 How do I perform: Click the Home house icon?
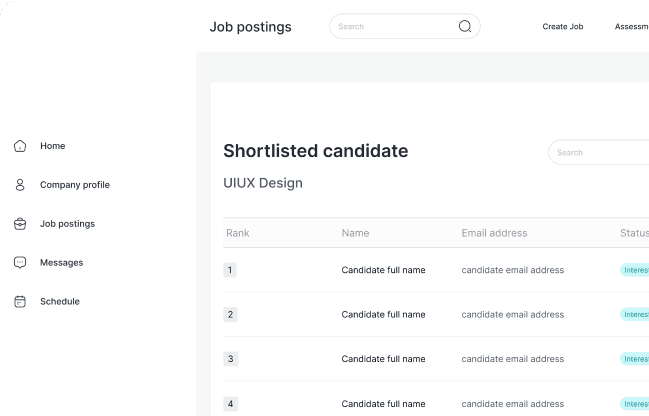point(20,146)
